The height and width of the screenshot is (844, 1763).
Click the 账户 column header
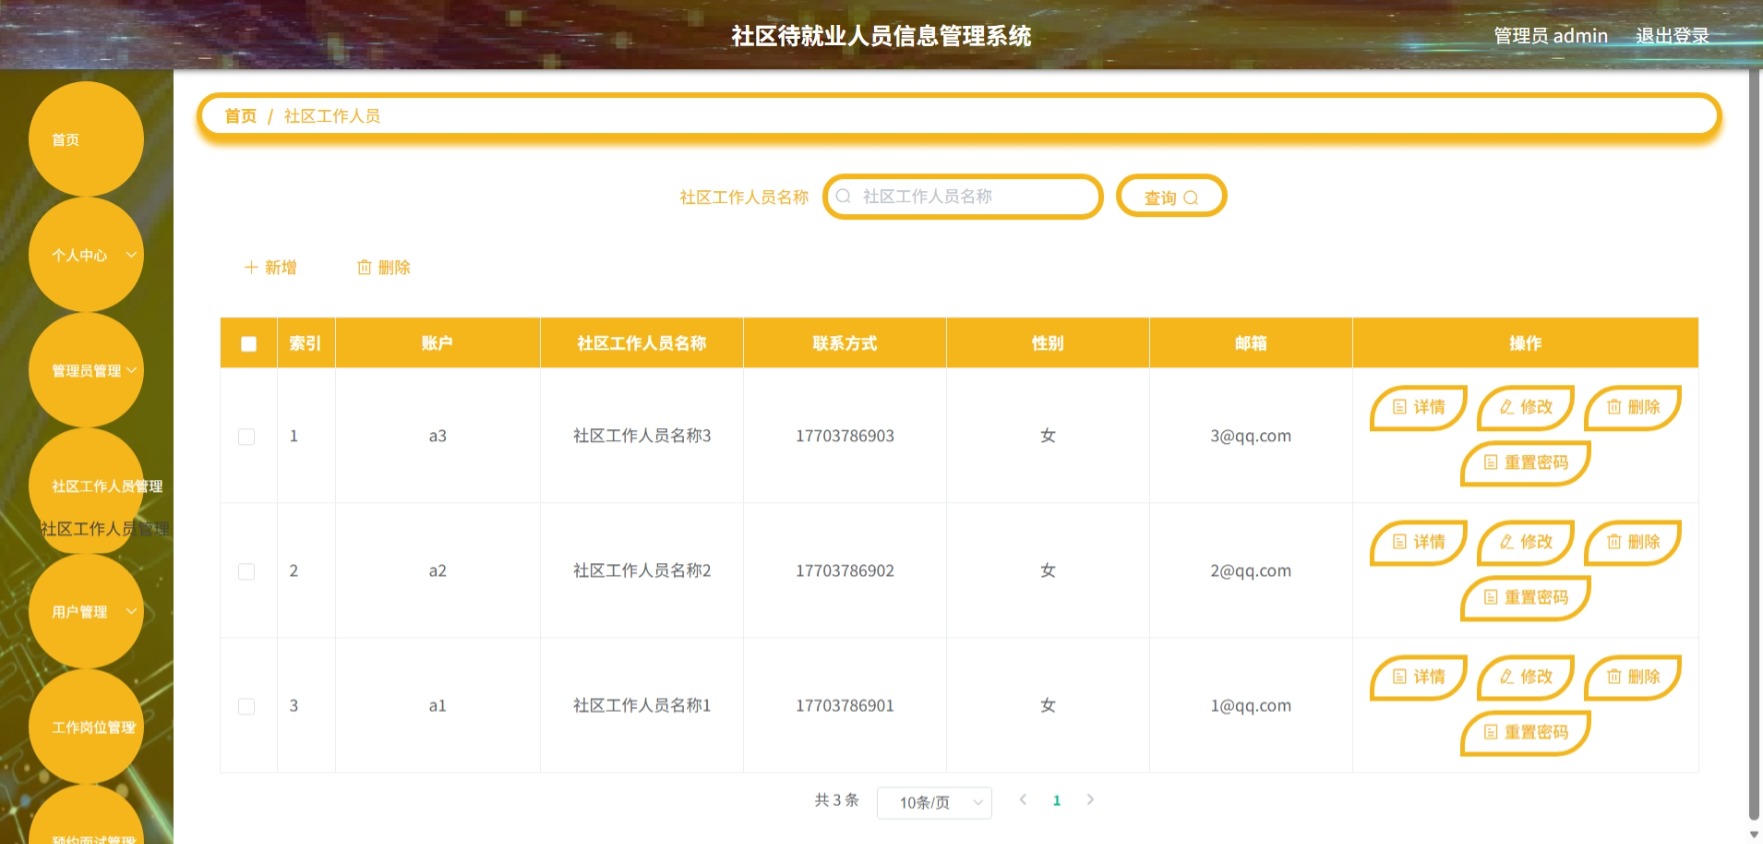tap(437, 343)
